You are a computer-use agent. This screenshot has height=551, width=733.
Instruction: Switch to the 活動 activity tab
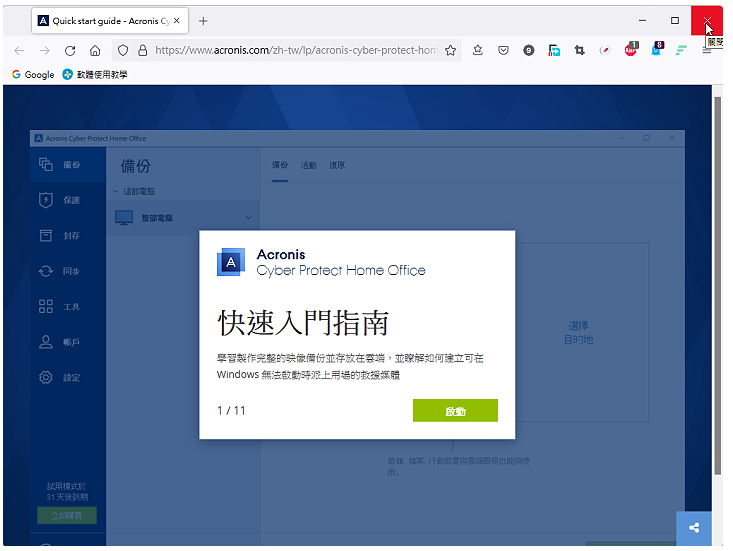(x=309, y=165)
